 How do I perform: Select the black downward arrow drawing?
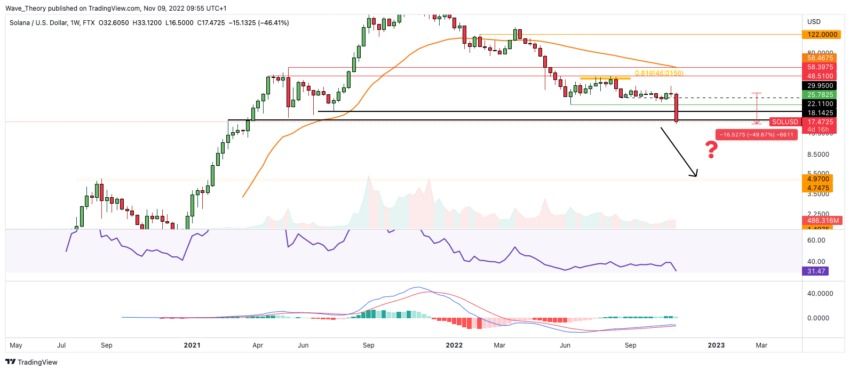(678, 152)
